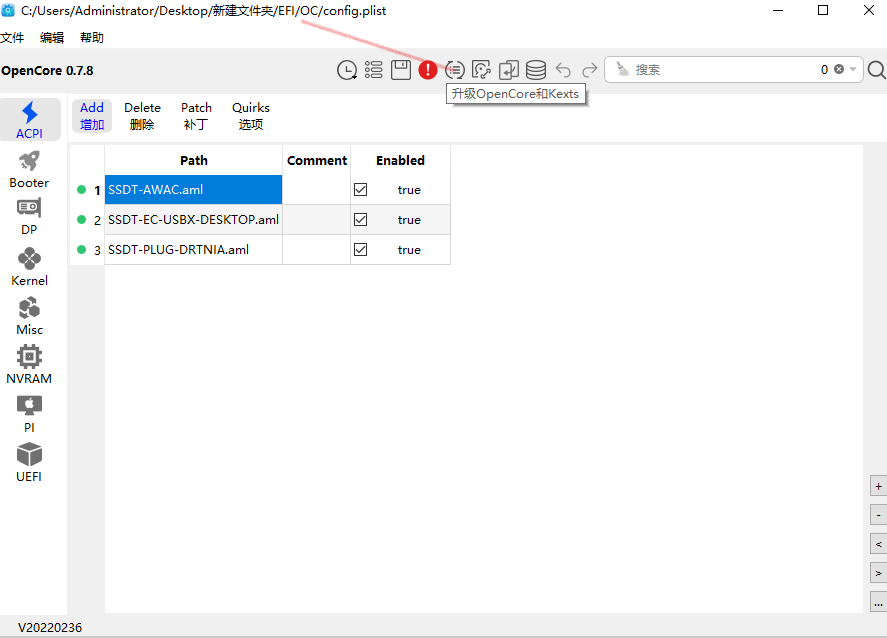Expand the search history dropdown arrow

tap(852, 69)
